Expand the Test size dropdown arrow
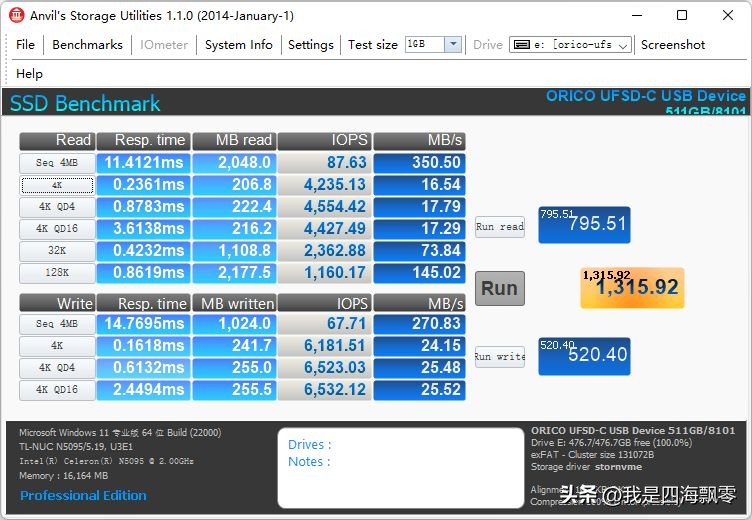Image resolution: width=752 pixels, height=520 pixels. 453,45
